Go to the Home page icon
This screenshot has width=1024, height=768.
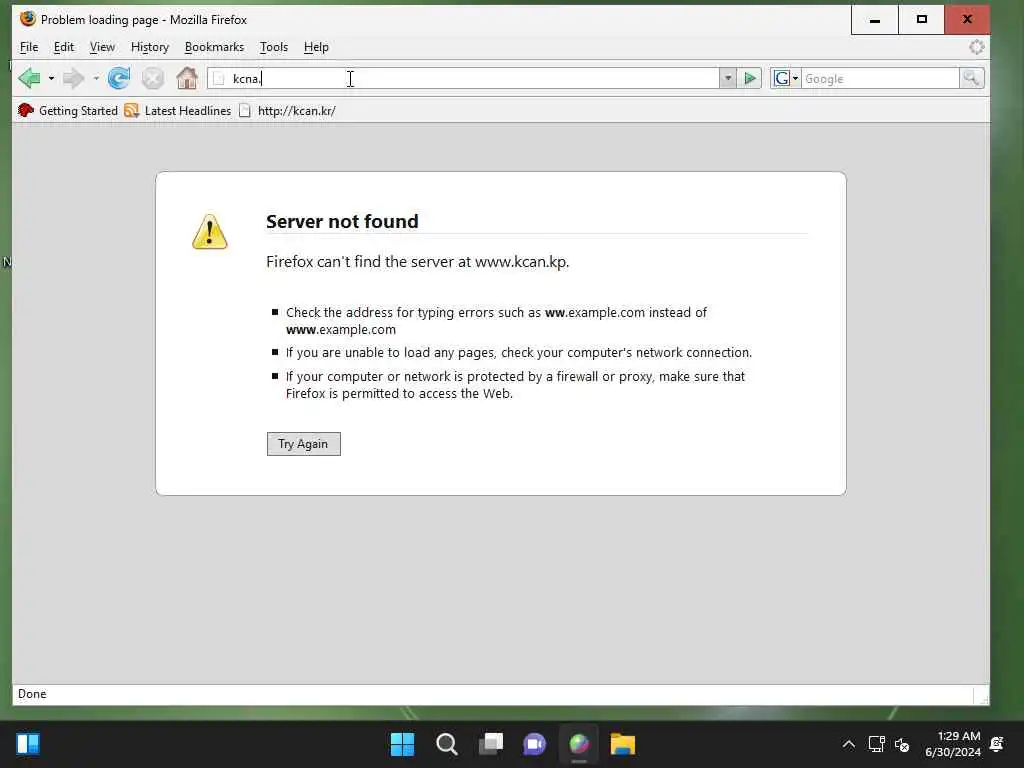point(187,78)
